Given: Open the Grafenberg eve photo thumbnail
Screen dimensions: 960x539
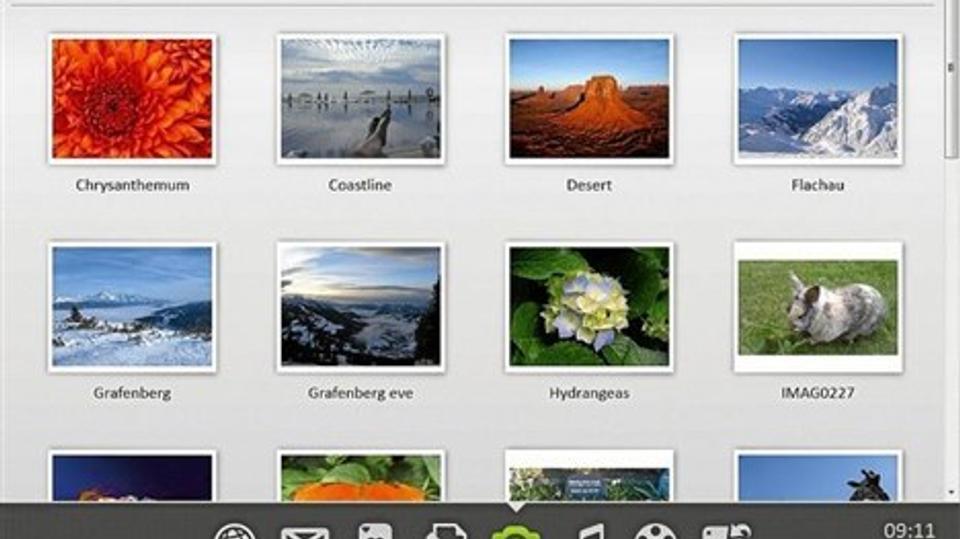Looking at the screenshot, I should pyautogui.click(x=361, y=307).
